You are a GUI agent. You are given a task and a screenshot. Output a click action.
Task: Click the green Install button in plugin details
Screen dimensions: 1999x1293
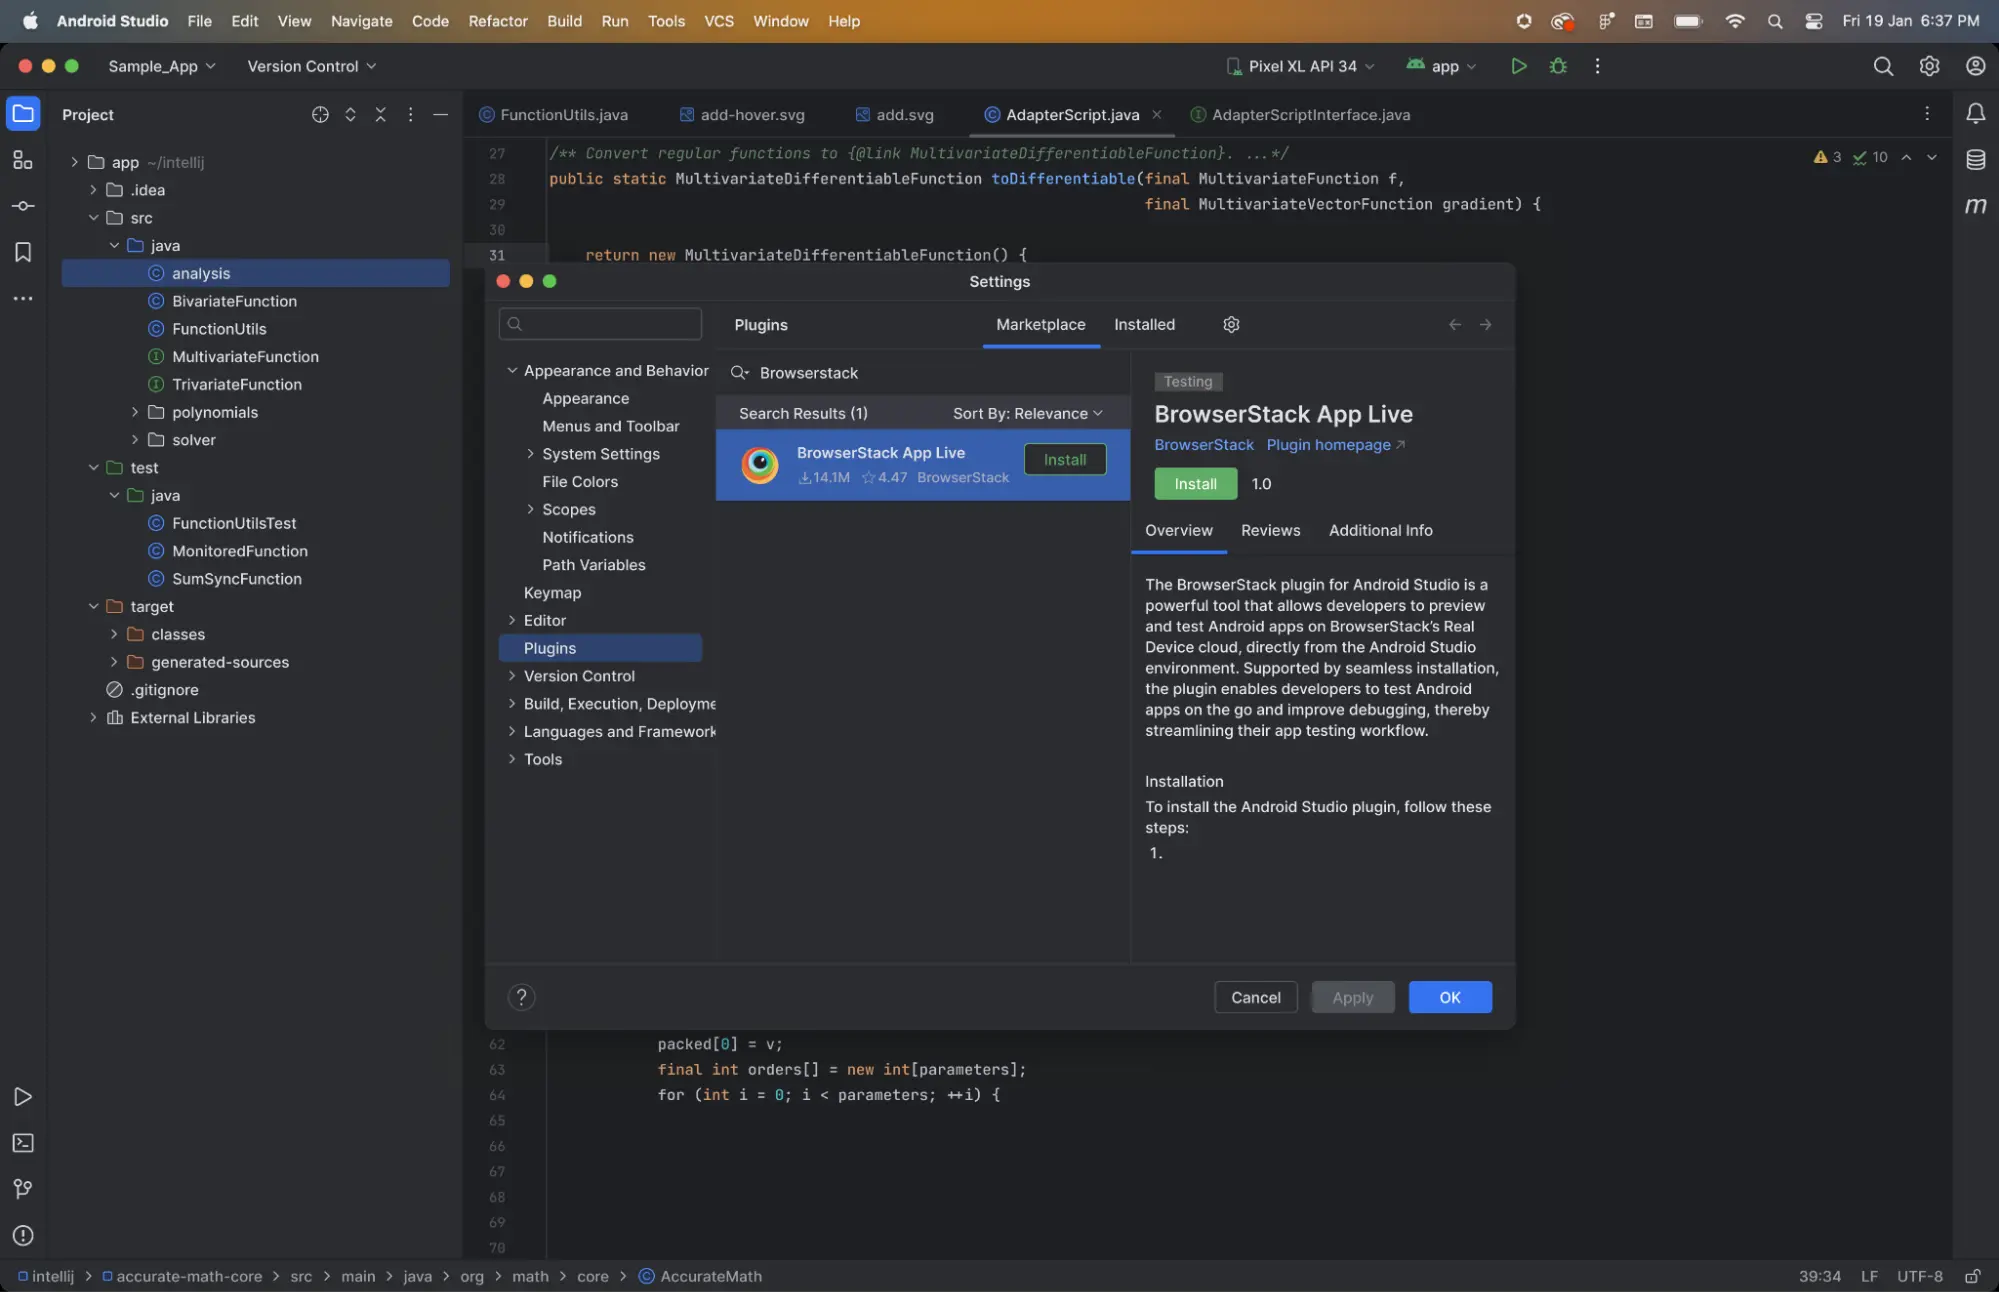point(1195,484)
